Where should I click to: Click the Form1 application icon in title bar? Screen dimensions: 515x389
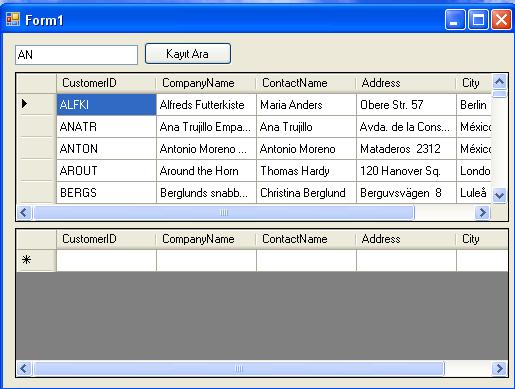click(x=13, y=20)
